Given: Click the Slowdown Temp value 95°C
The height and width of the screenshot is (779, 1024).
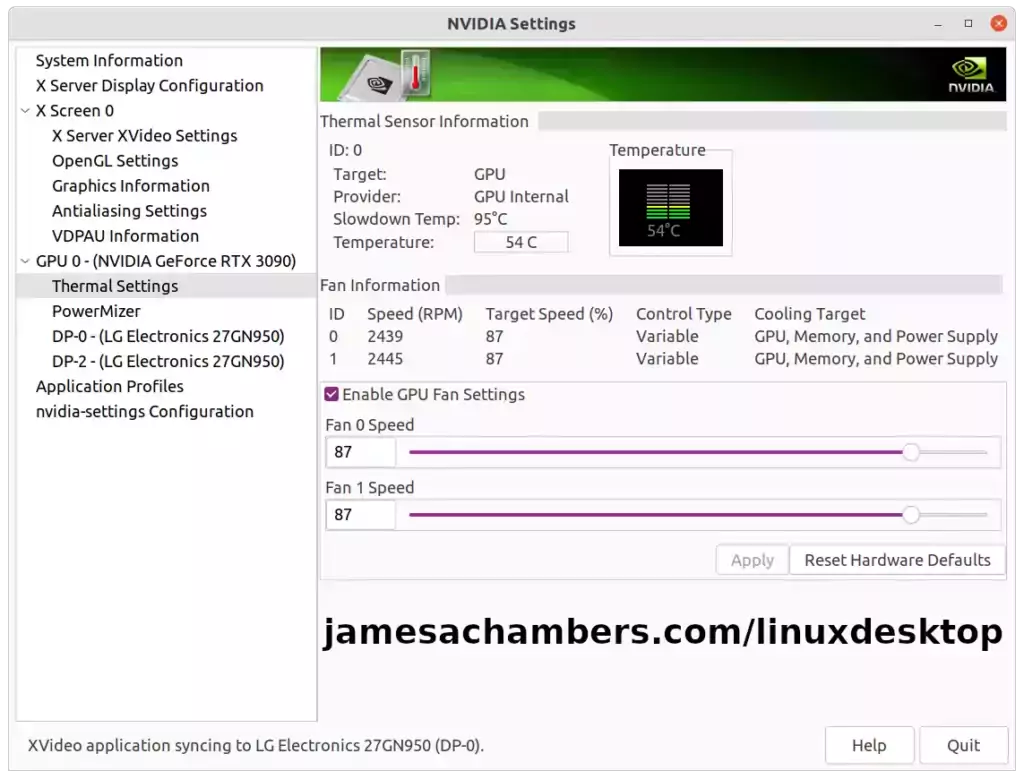Looking at the screenshot, I should 490,219.
